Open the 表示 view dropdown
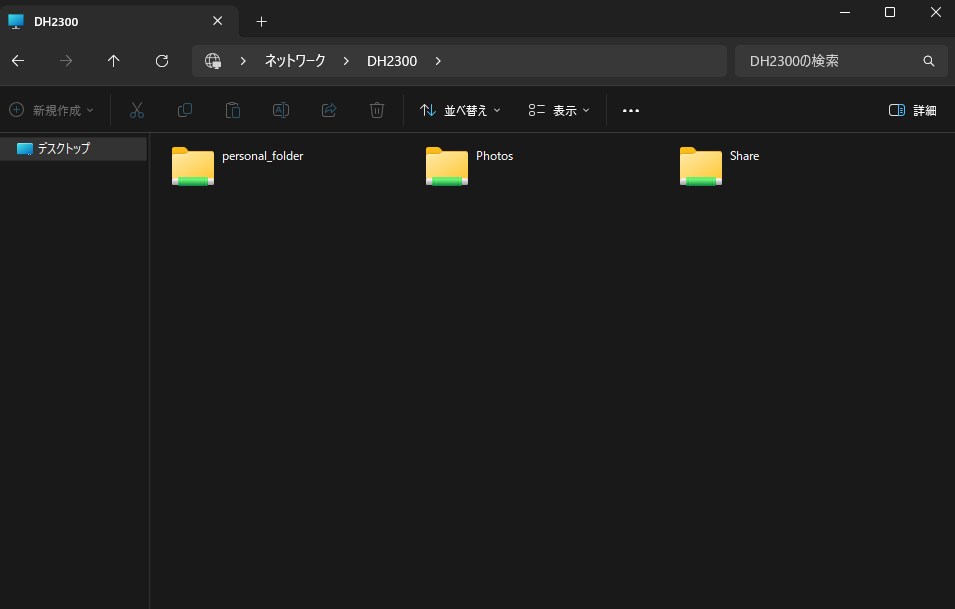Screen dimensions: 955x609 click(x=559, y=110)
